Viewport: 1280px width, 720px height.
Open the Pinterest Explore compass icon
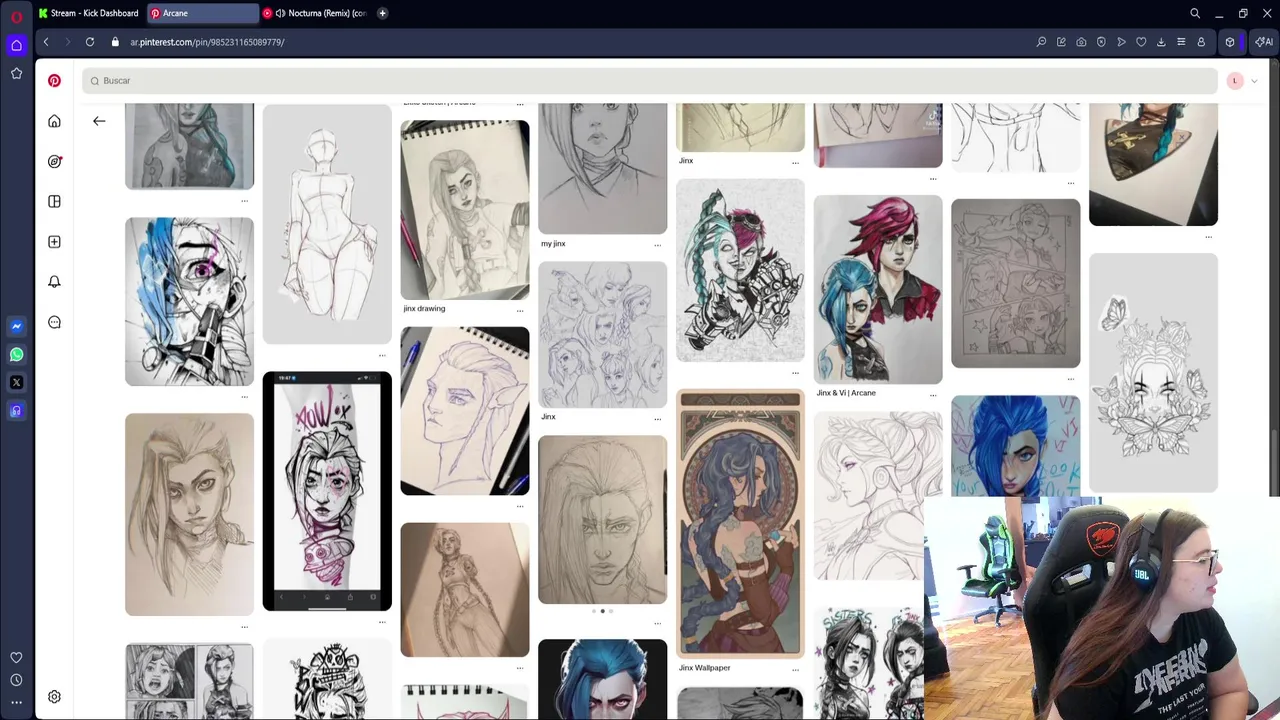click(x=54, y=161)
